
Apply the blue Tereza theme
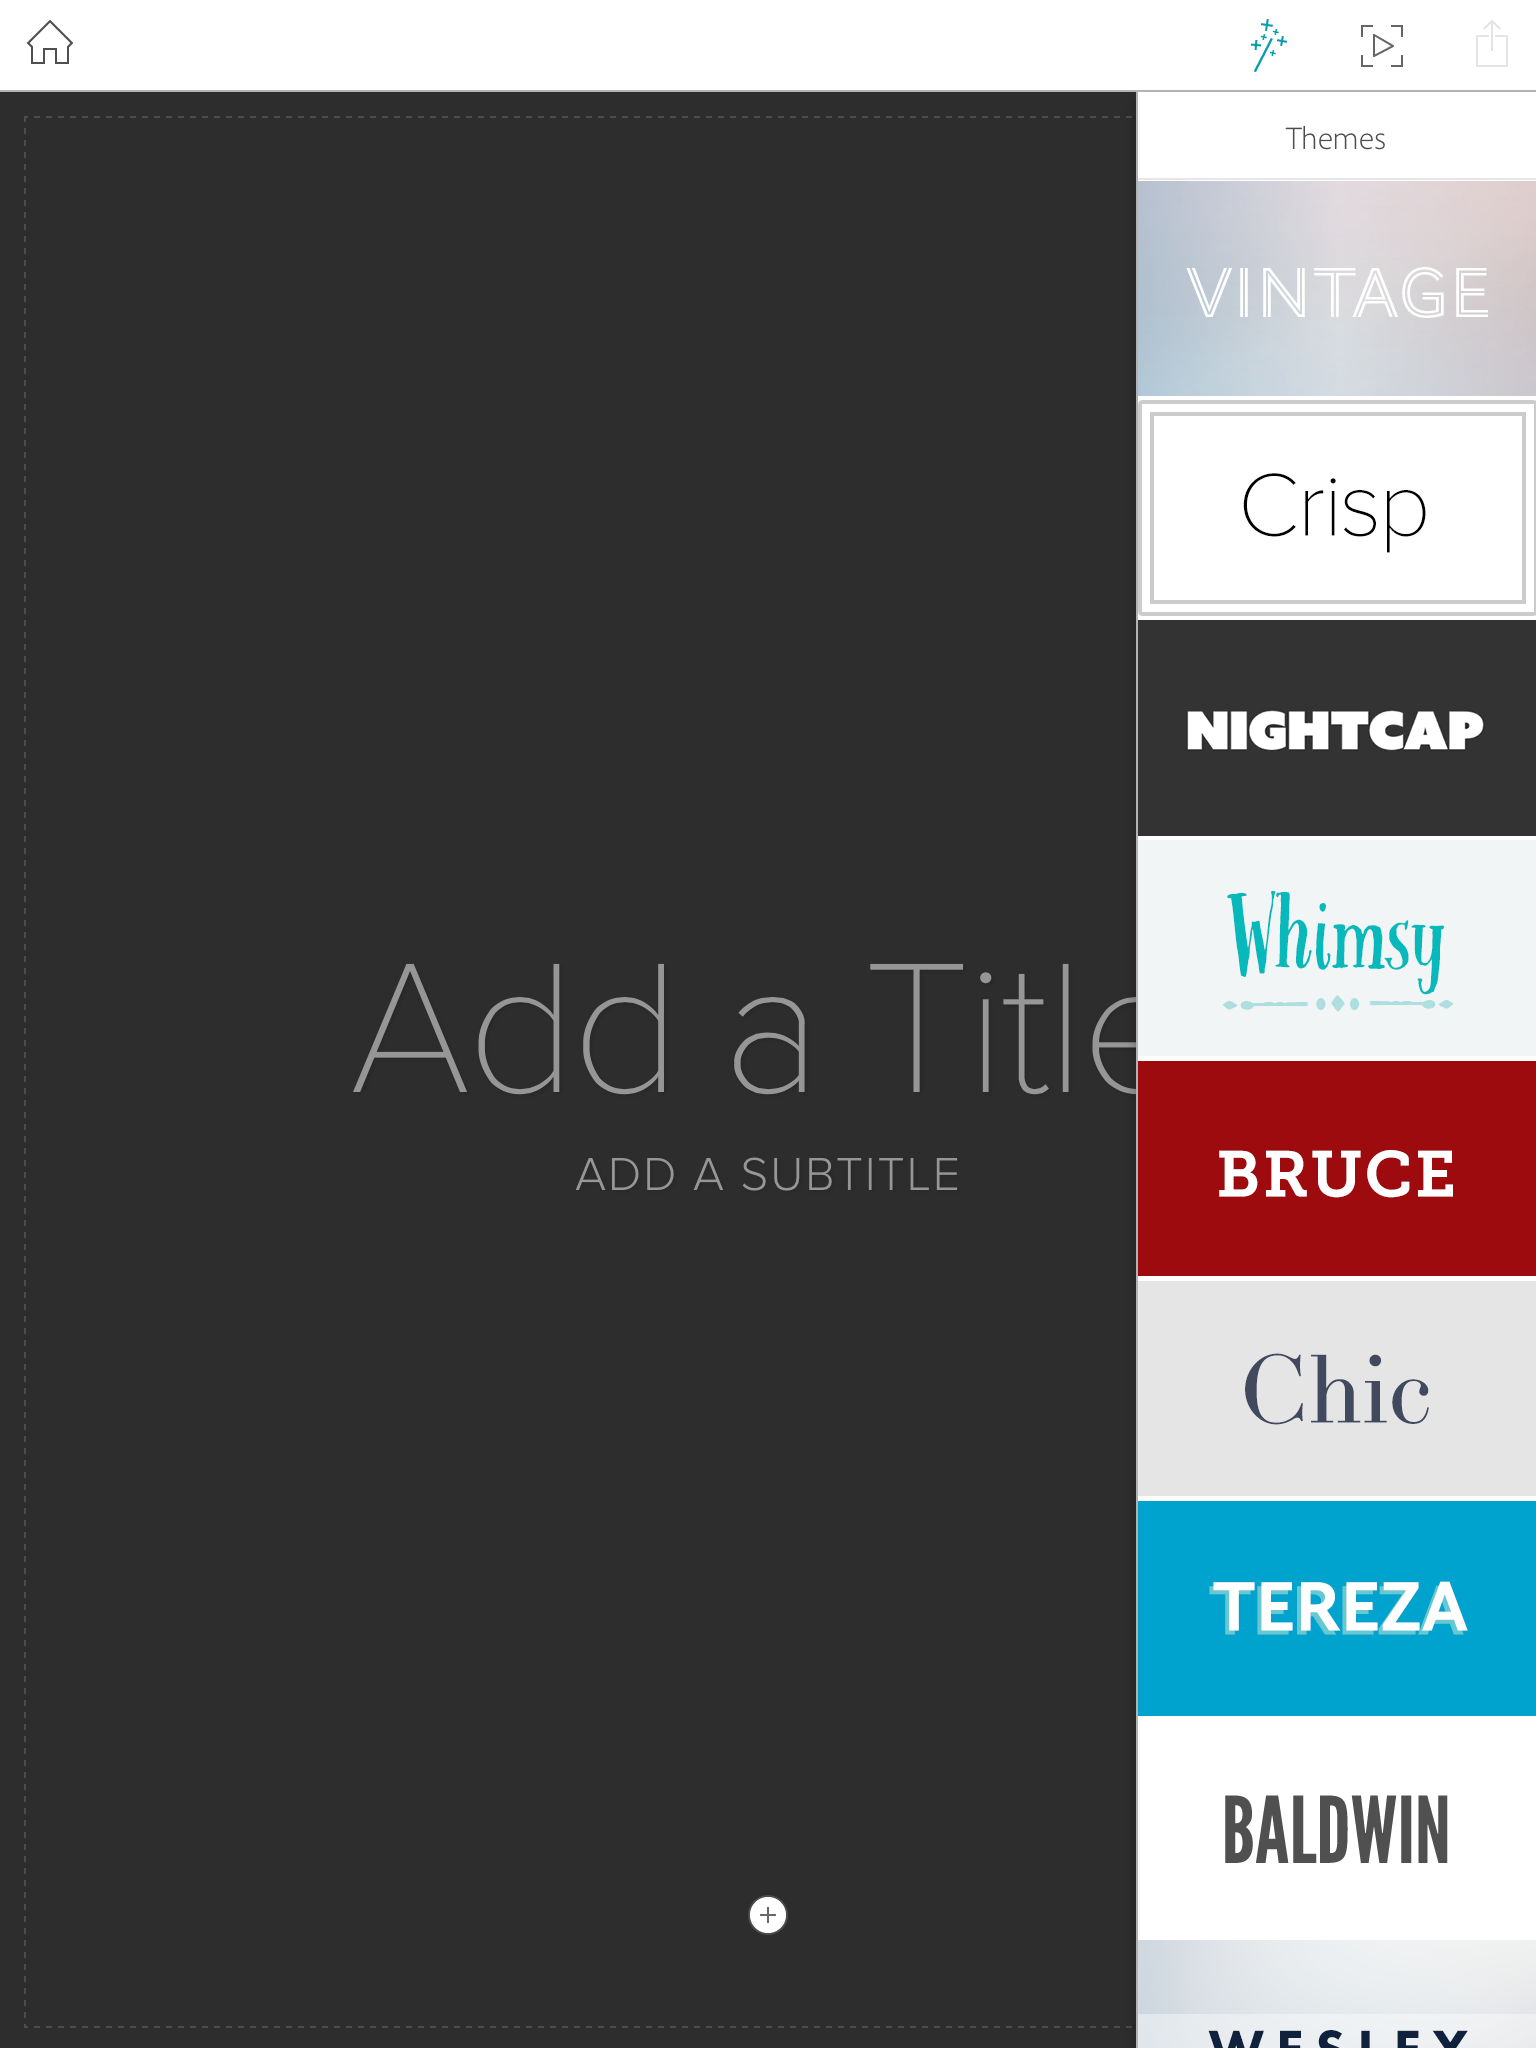pyautogui.click(x=1337, y=1608)
